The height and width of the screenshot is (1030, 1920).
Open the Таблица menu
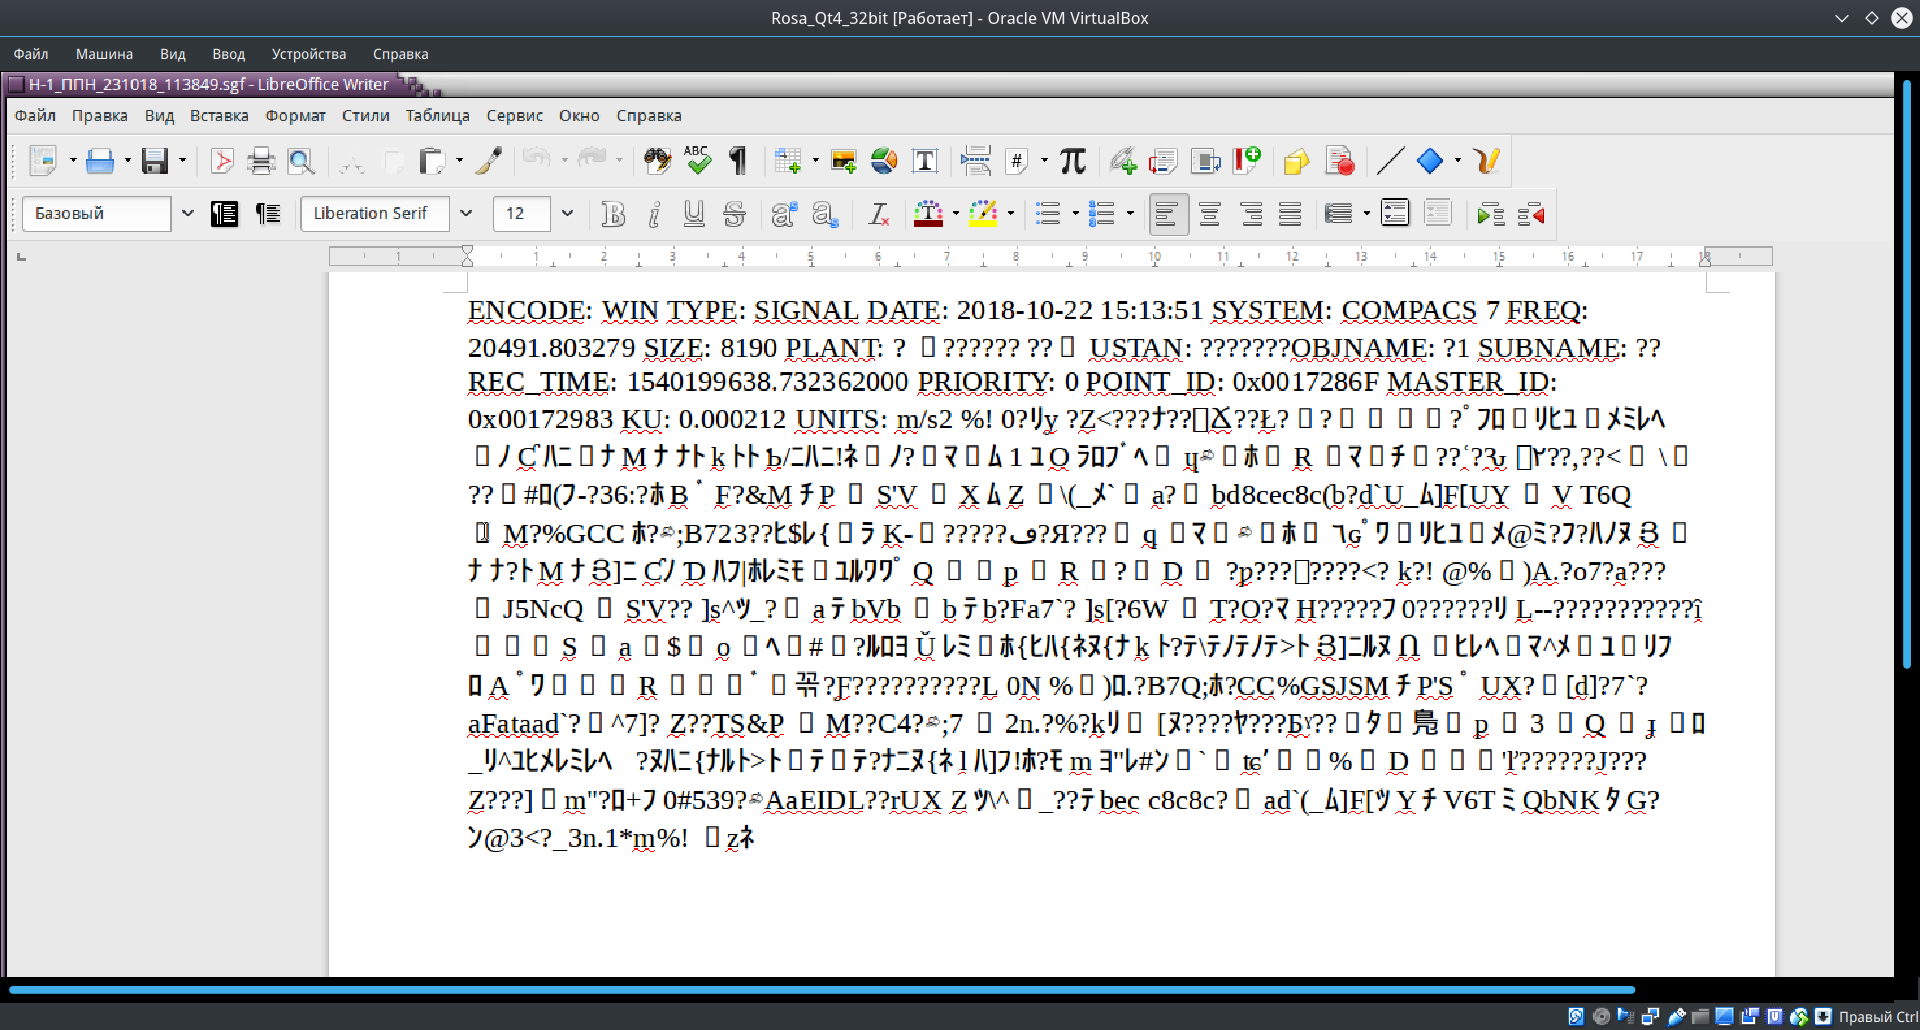[x=437, y=116]
